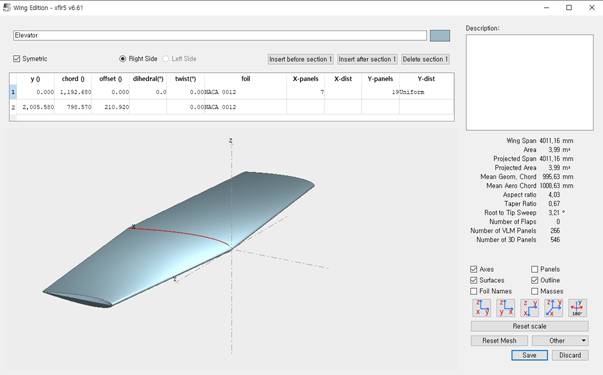Select the Left Side radio button
The width and height of the screenshot is (603, 375).
click(x=166, y=58)
